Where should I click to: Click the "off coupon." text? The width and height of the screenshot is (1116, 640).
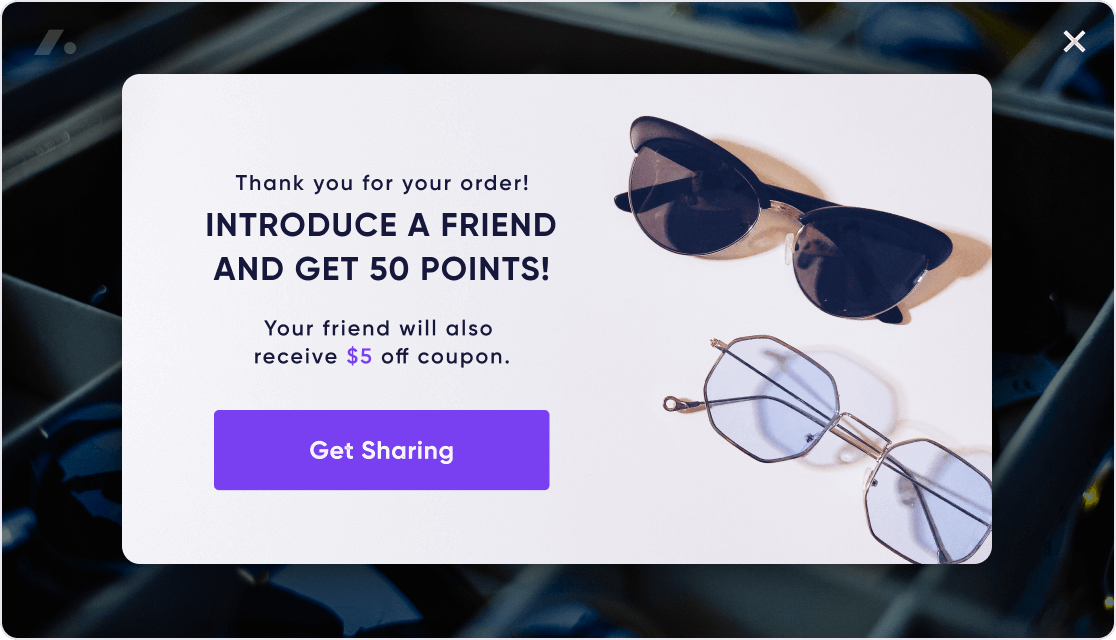click(445, 356)
